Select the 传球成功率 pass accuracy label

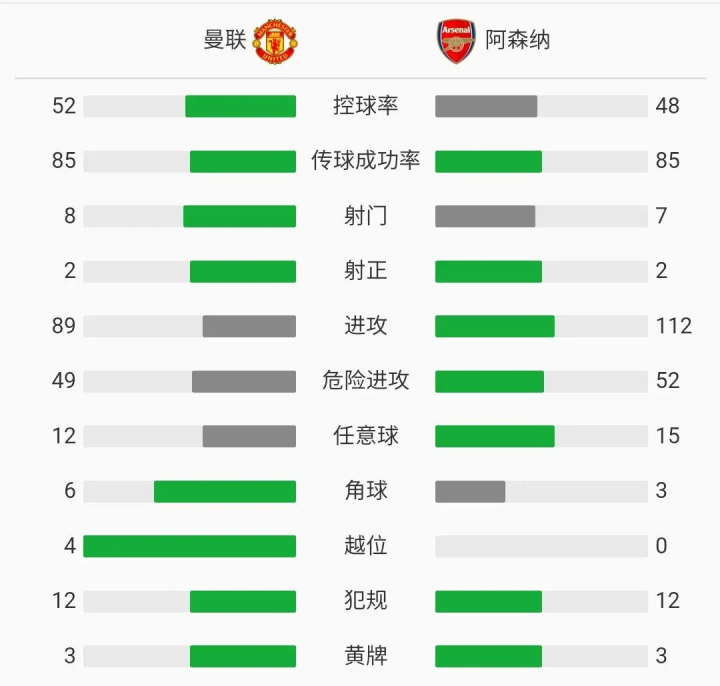pos(365,161)
